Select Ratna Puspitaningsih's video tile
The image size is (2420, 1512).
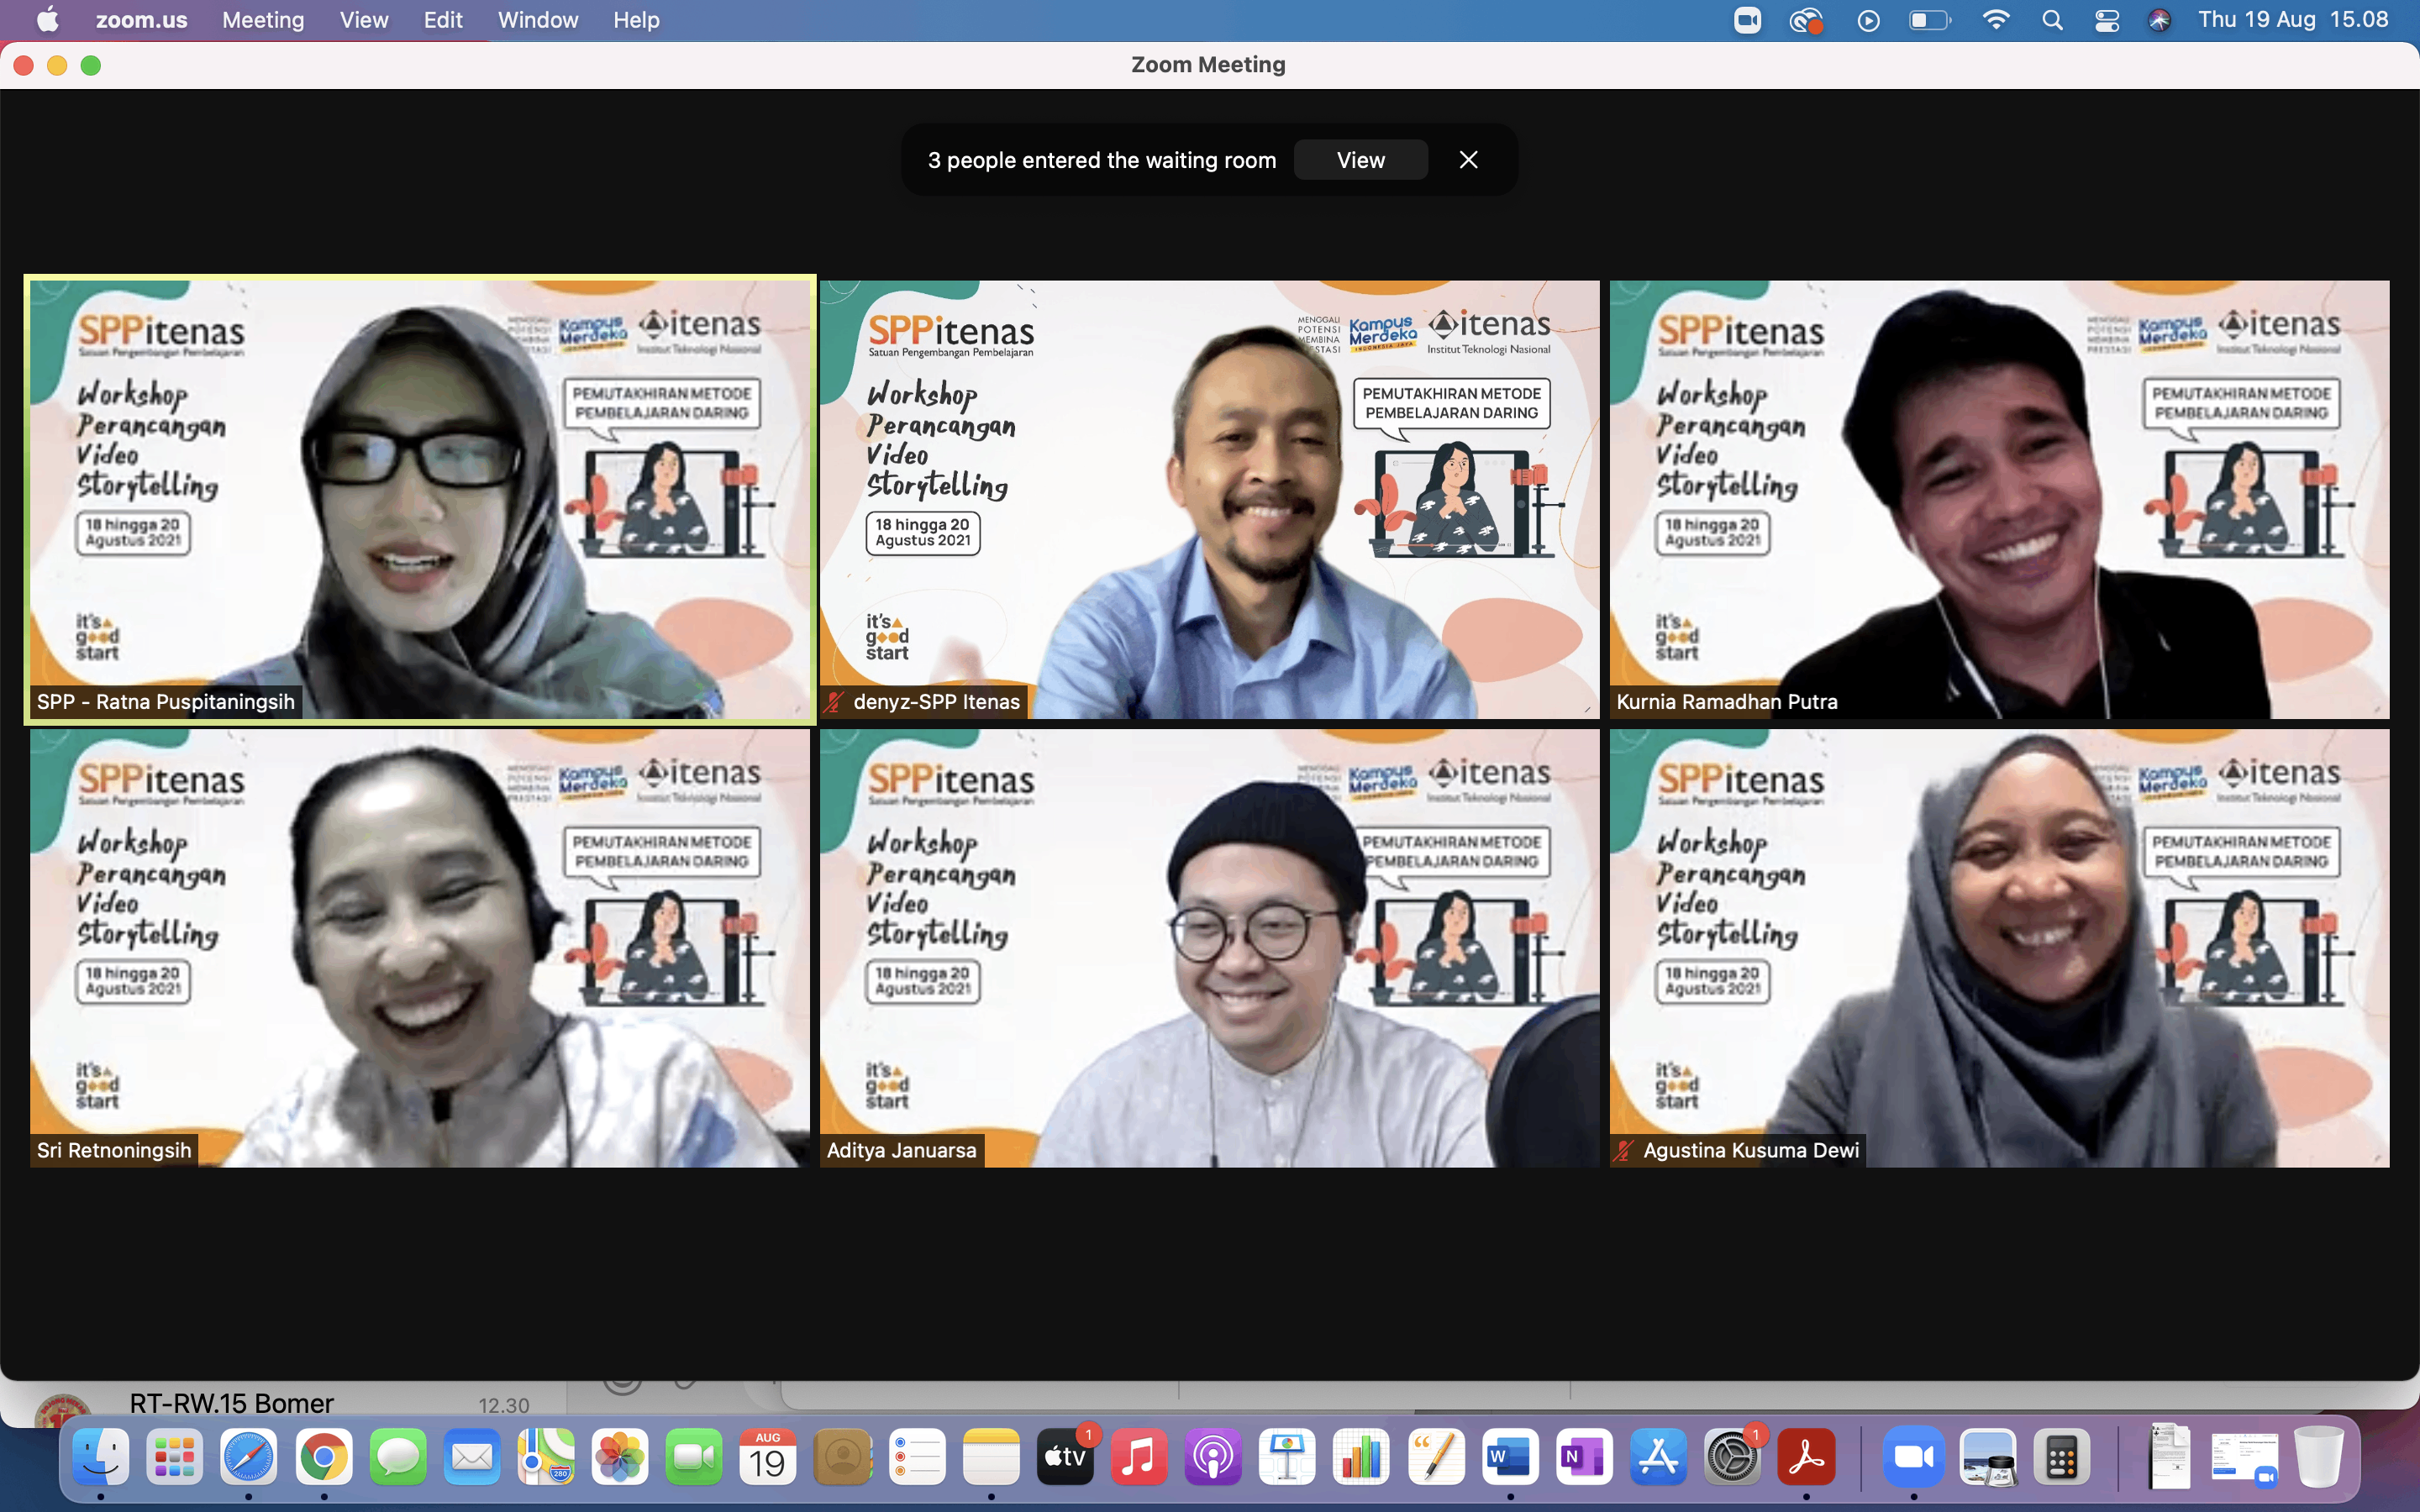pos(420,498)
